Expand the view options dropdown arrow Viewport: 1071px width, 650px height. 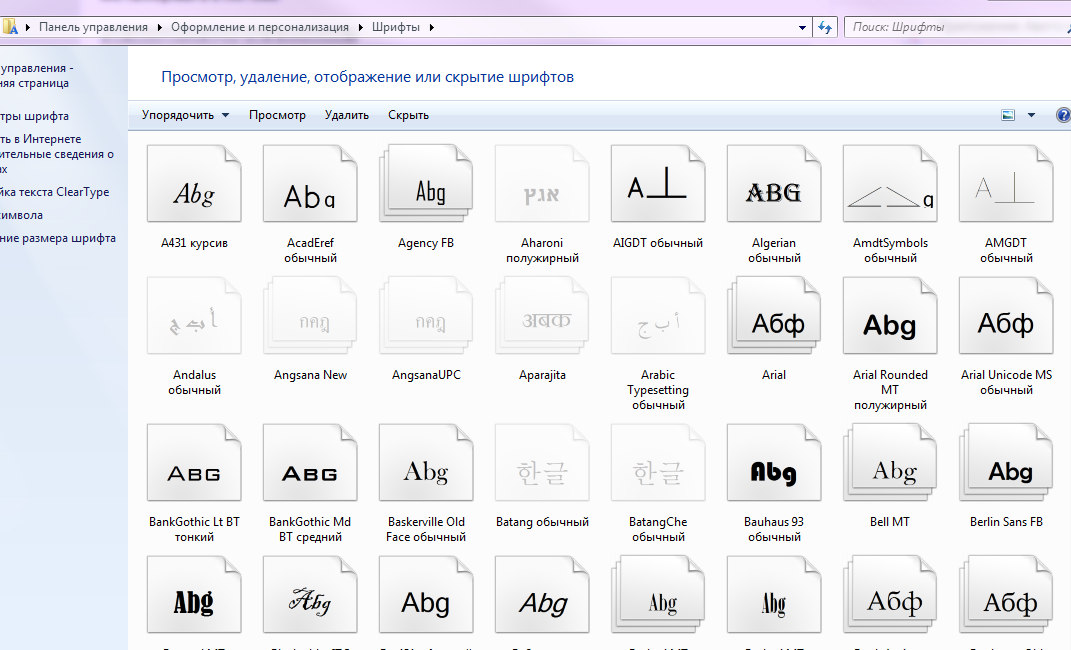point(1032,115)
